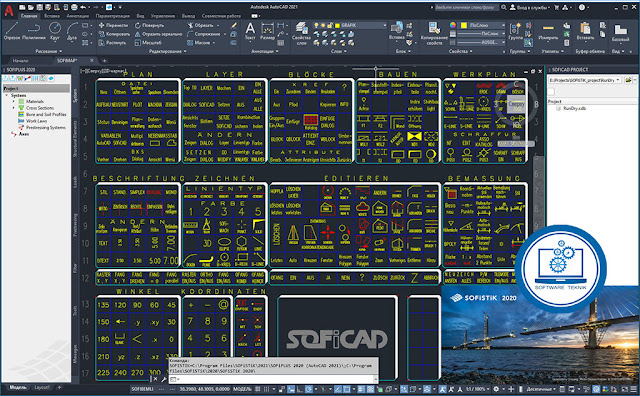Click the Обрезать (Trim) tool
640x396 pixels.
(x=200, y=25)
